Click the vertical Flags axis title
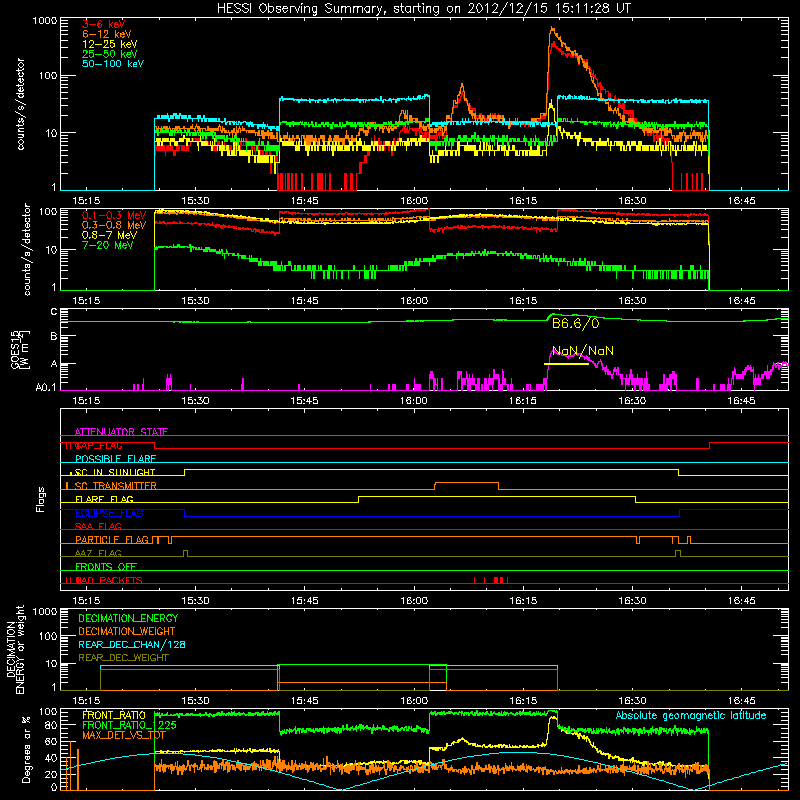Image resolution: width=800 pixels, height=800 pixels. 40,499
